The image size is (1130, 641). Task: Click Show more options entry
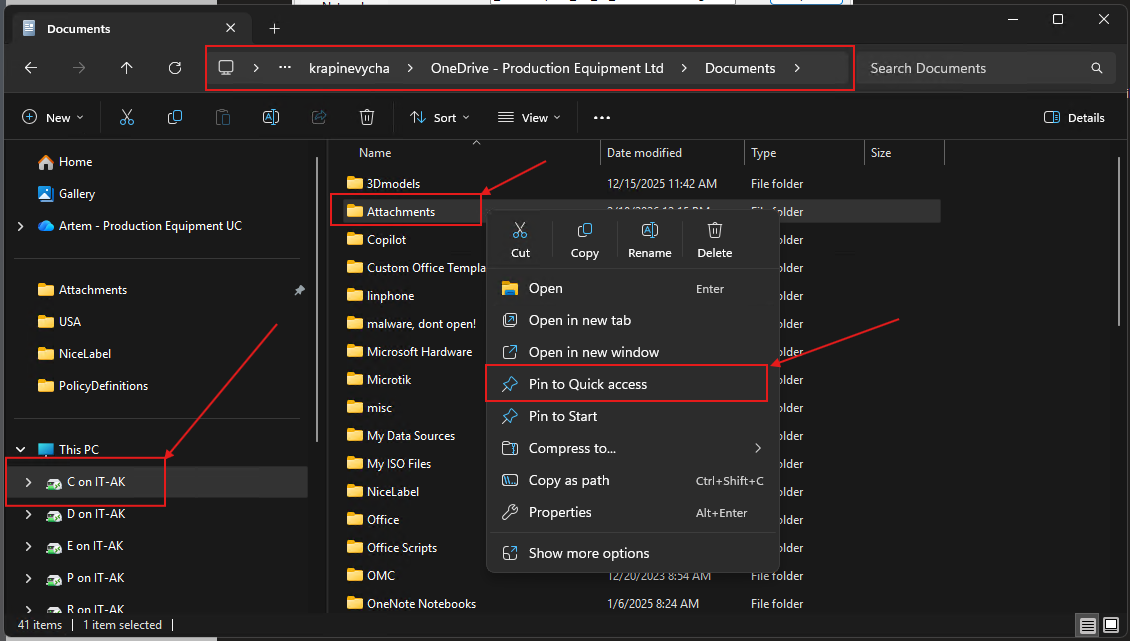pyautogui.click(x=588, y=553)
